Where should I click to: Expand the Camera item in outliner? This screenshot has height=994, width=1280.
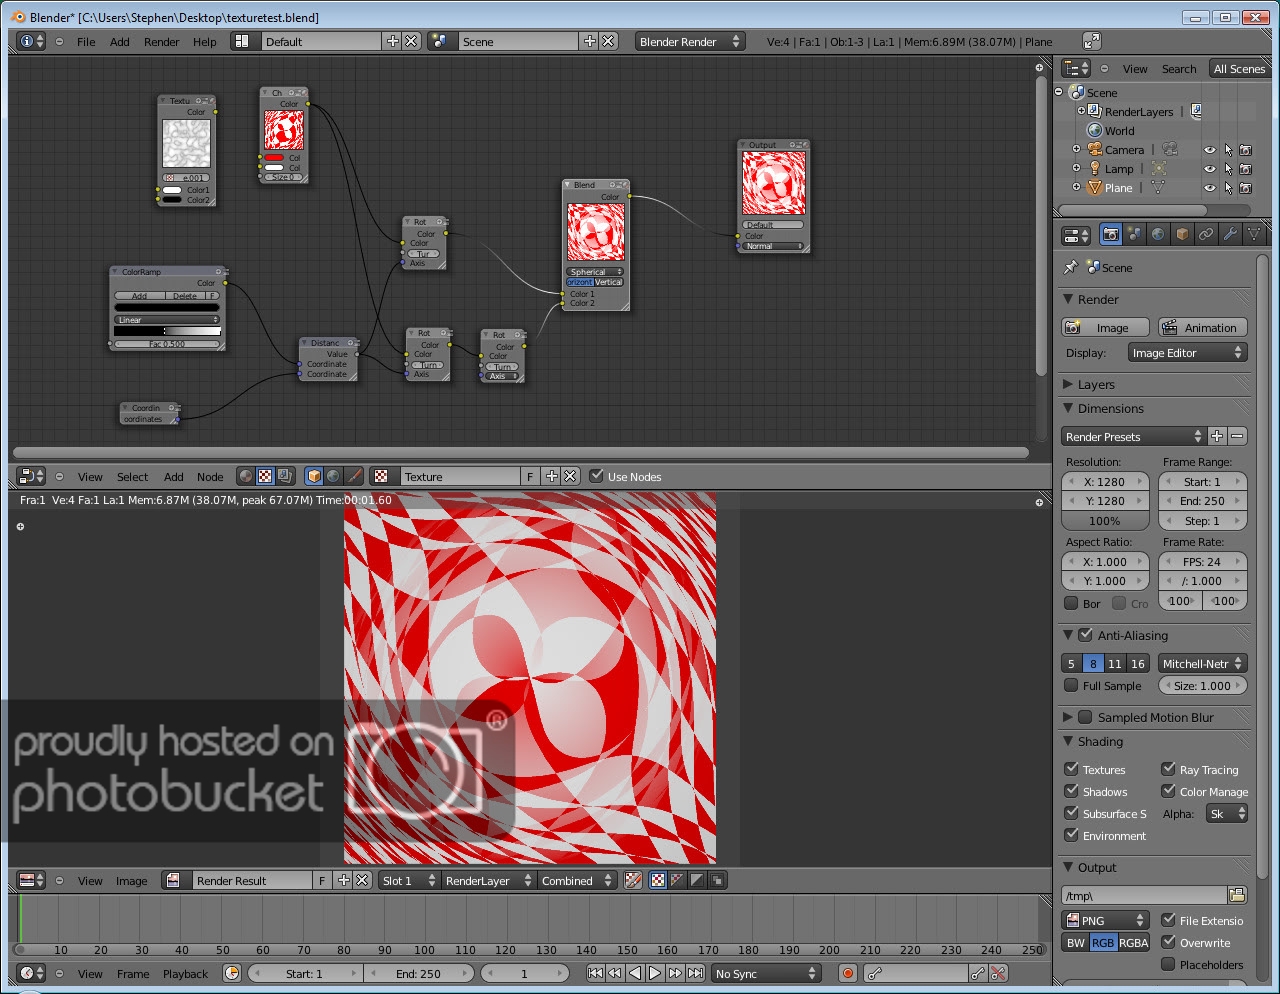(x=1077, y=150)
